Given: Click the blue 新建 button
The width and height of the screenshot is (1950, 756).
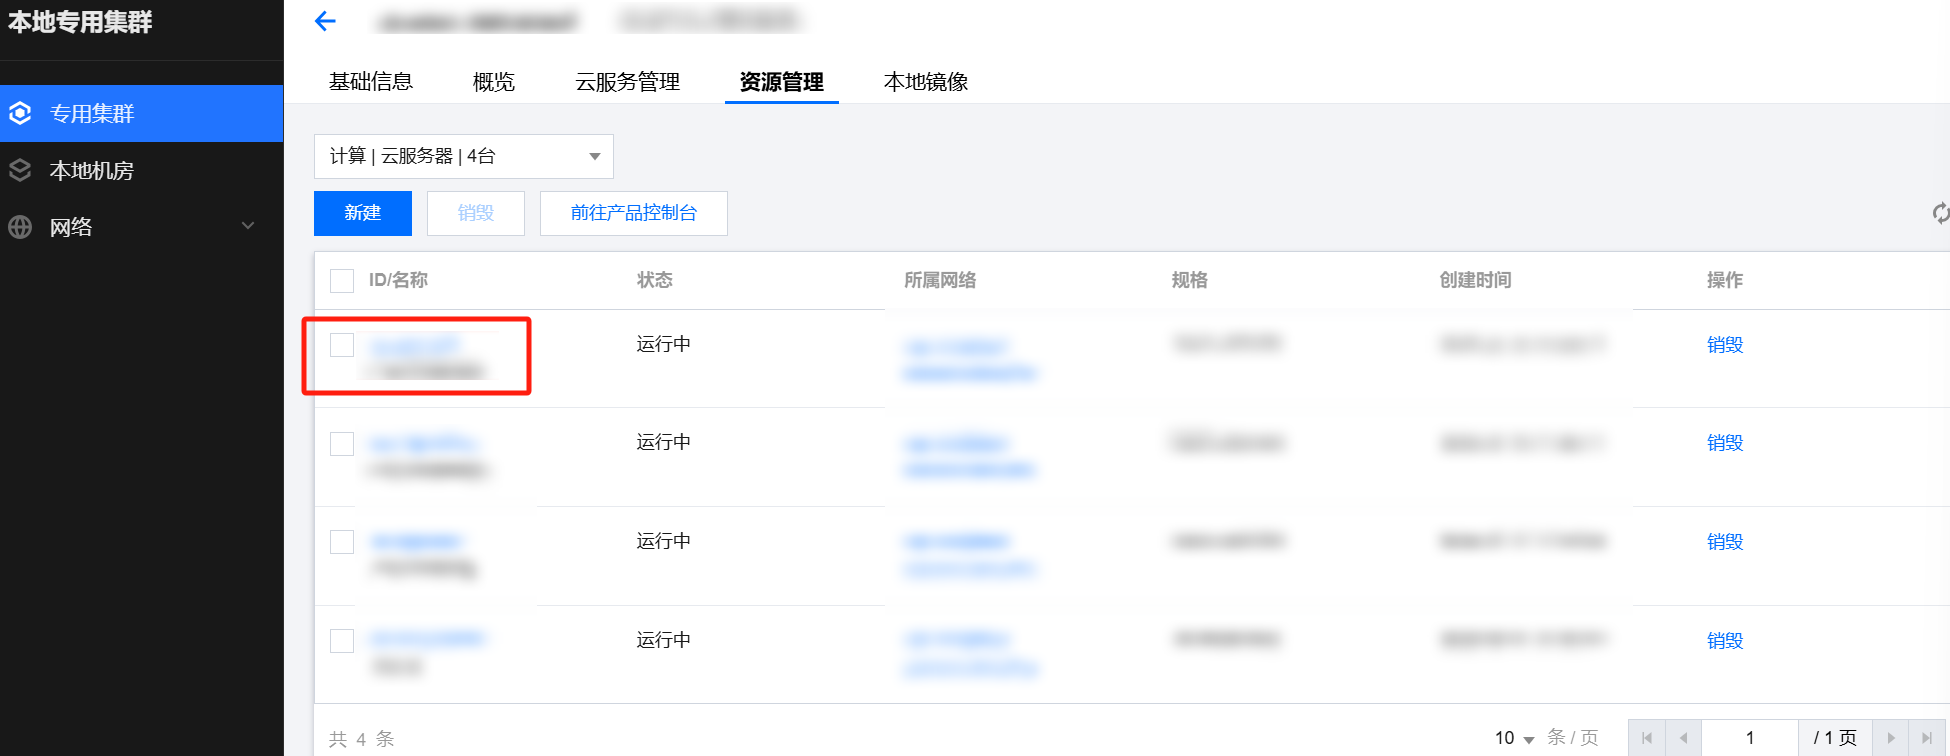Looking at the screenshot, I should pyautogui.click(x=363, y=213).
